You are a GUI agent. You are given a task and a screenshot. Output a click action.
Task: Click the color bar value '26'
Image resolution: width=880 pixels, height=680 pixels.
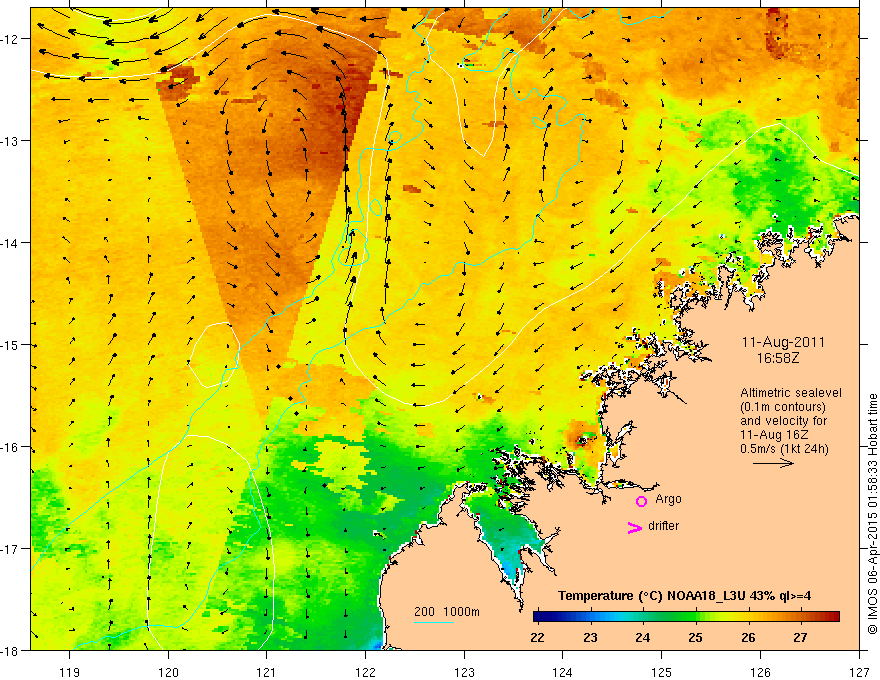point(748,638)
